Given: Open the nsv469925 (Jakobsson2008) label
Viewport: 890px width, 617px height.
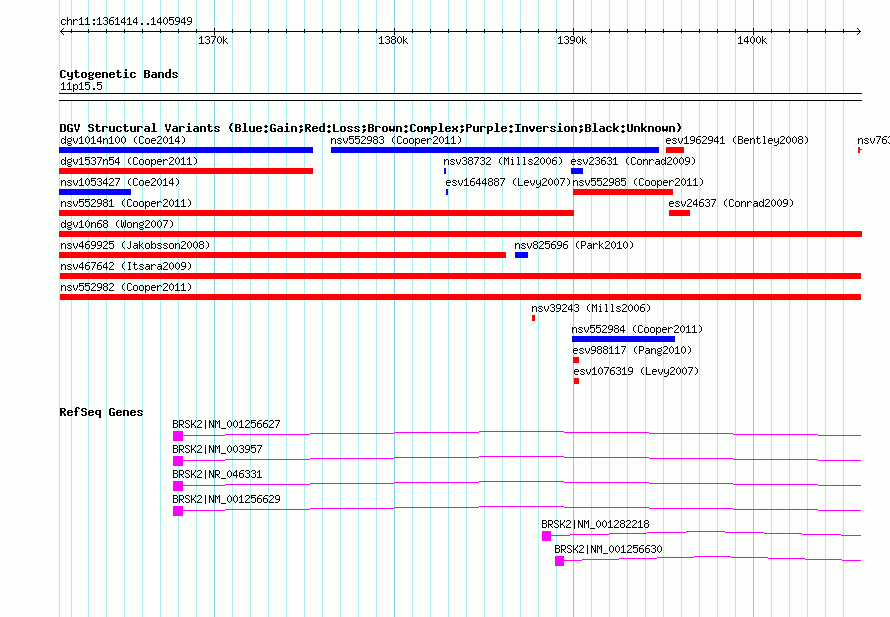Looking at the screenshot, I should 135,245.
